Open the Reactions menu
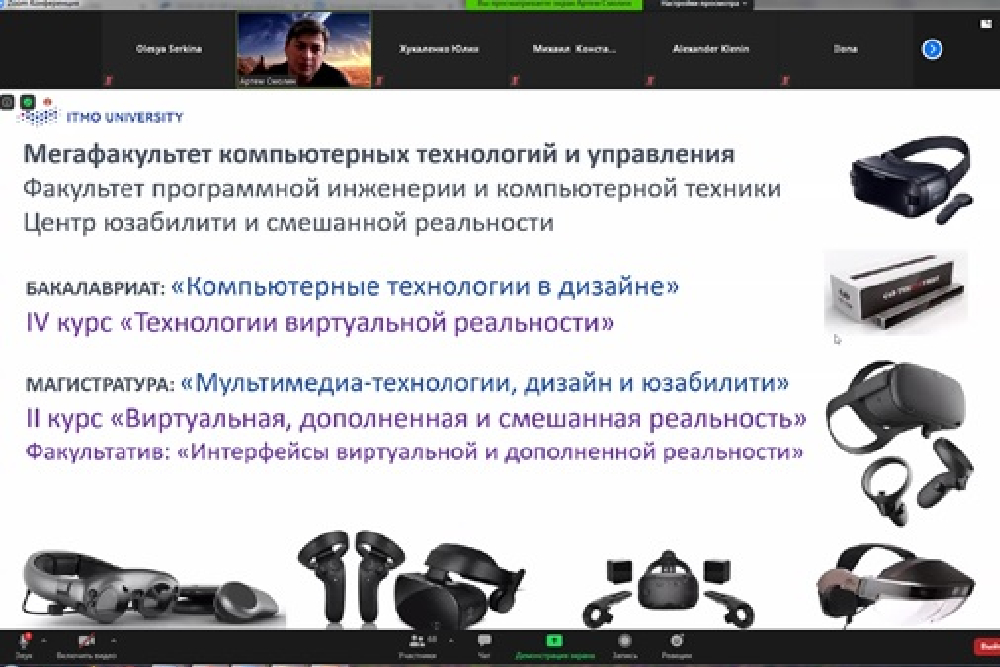1000x667 pixels. pyautogui.click(x=677, y=641)
